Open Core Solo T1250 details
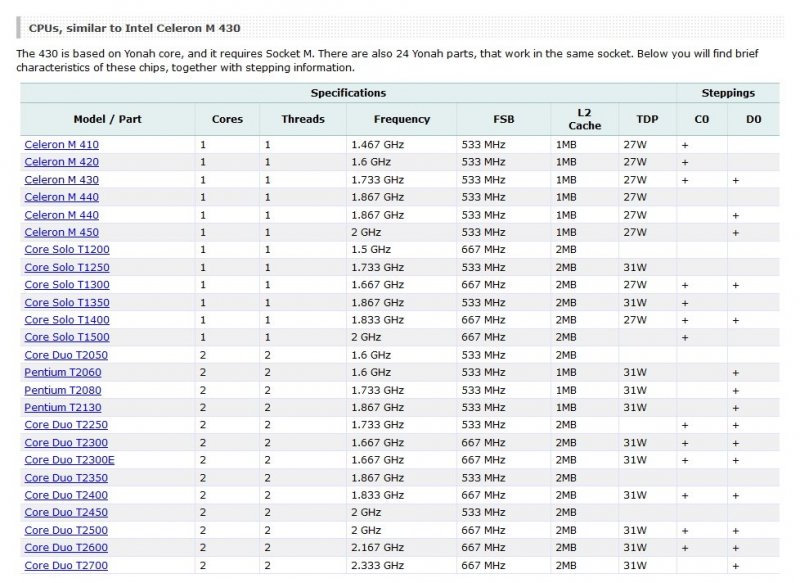800x583 pixels. [x=67, y=267]
